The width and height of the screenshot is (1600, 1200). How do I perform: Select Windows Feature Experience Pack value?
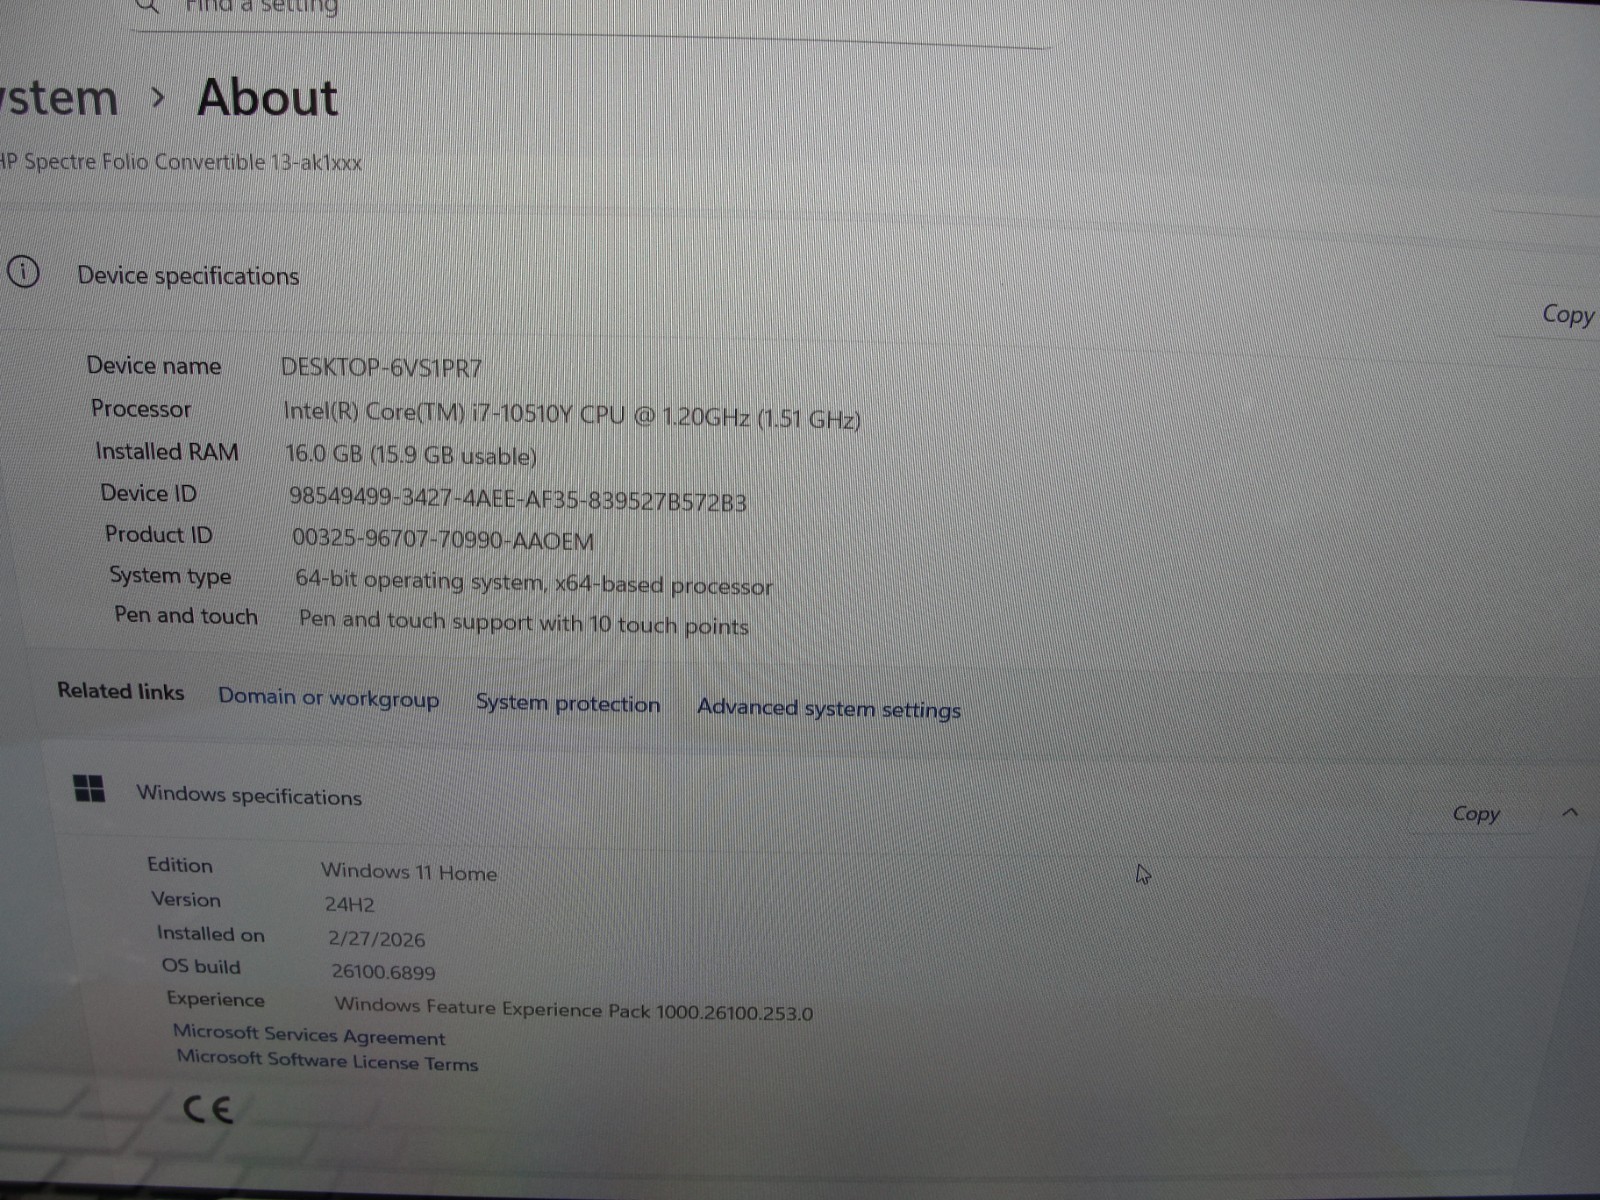[574, 1008]
